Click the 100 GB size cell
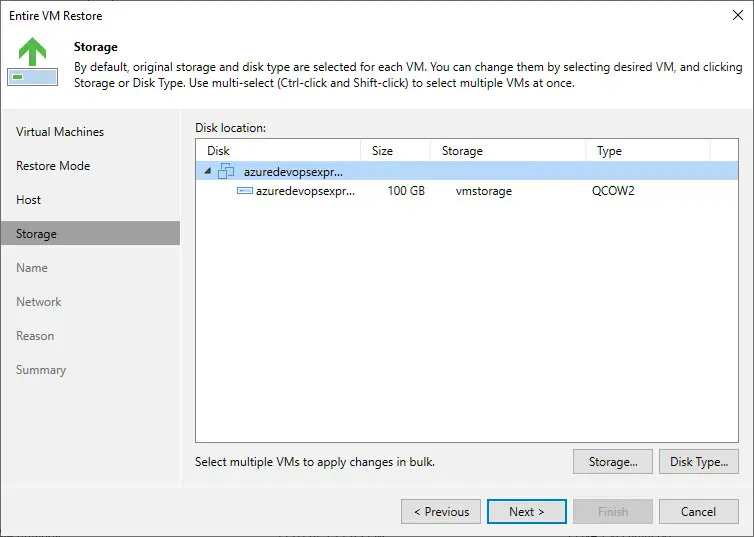 pos(406,191)
